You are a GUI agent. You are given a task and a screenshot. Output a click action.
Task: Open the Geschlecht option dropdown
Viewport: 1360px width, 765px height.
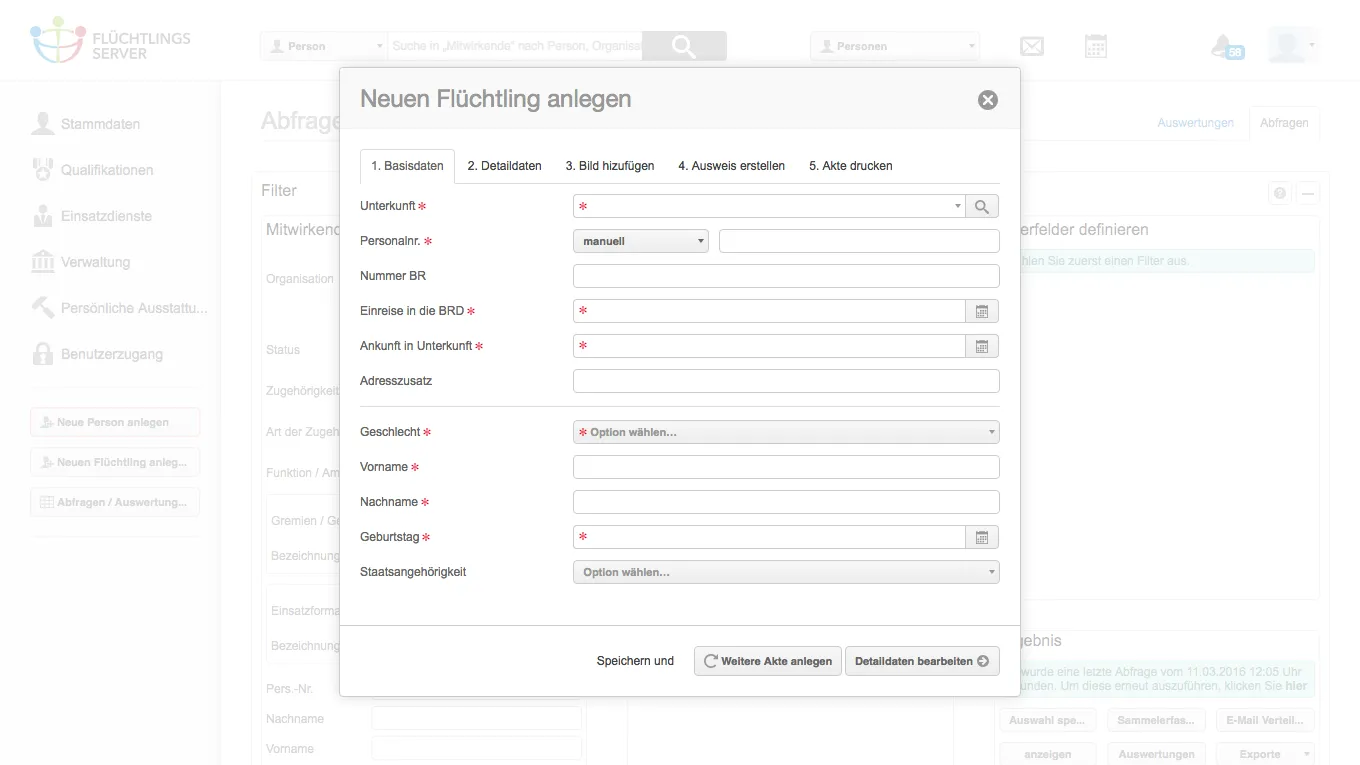tap(786, 432)
